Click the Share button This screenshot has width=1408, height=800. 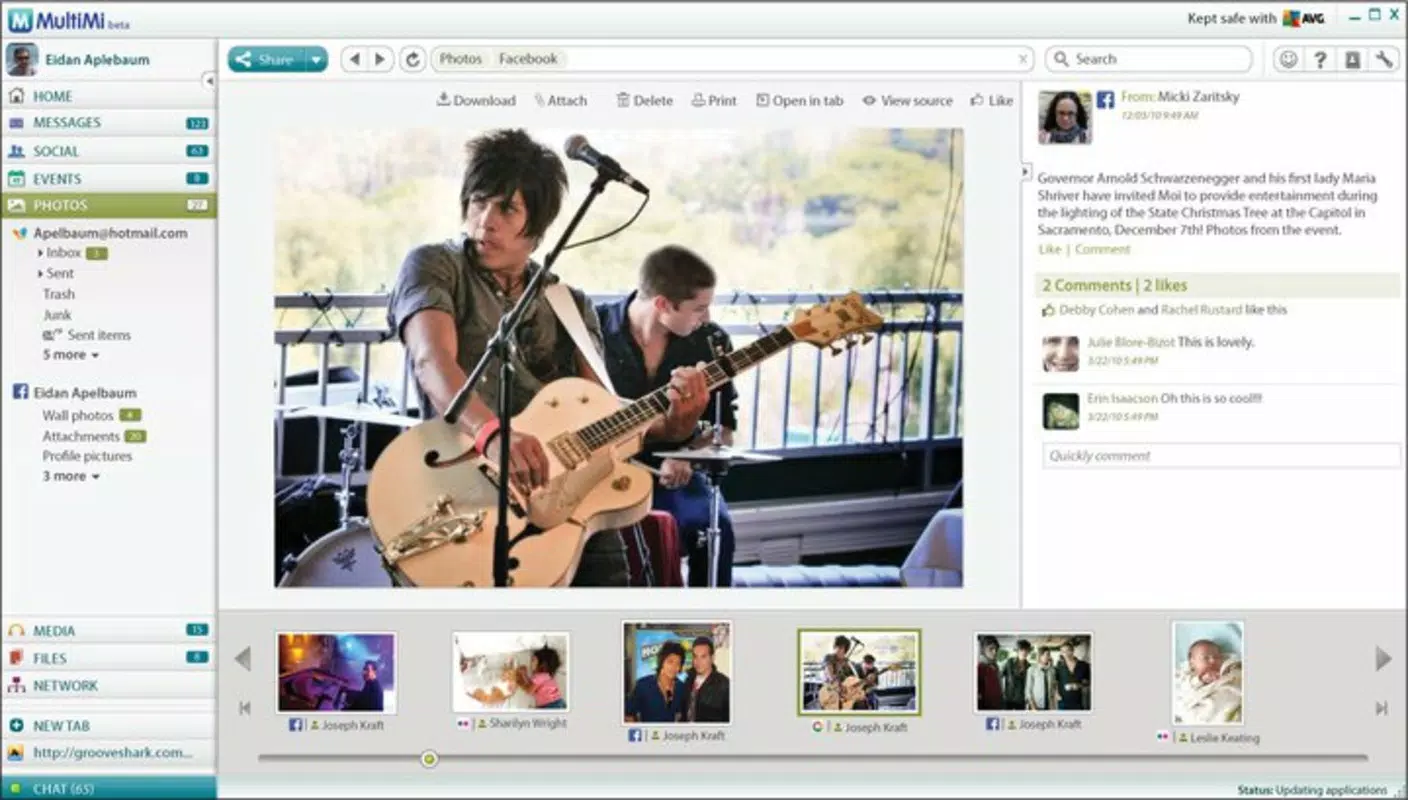tap(266, 59)
